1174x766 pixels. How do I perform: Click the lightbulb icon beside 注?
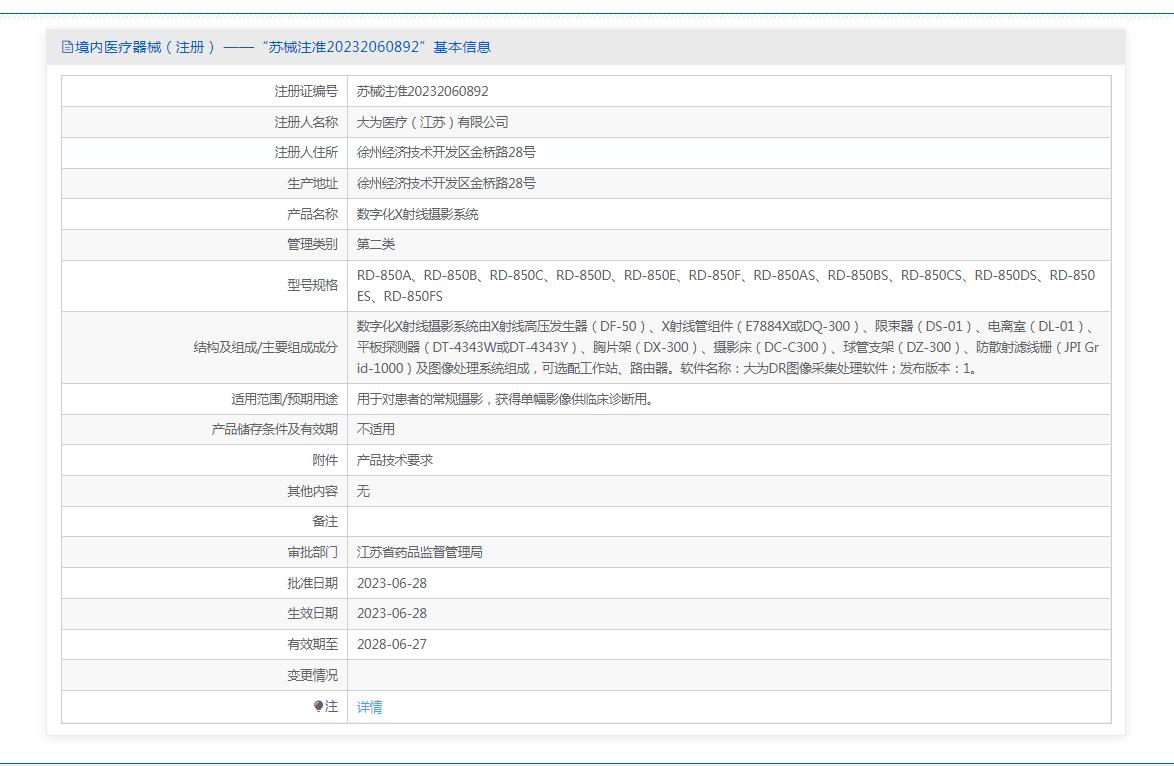318,706
